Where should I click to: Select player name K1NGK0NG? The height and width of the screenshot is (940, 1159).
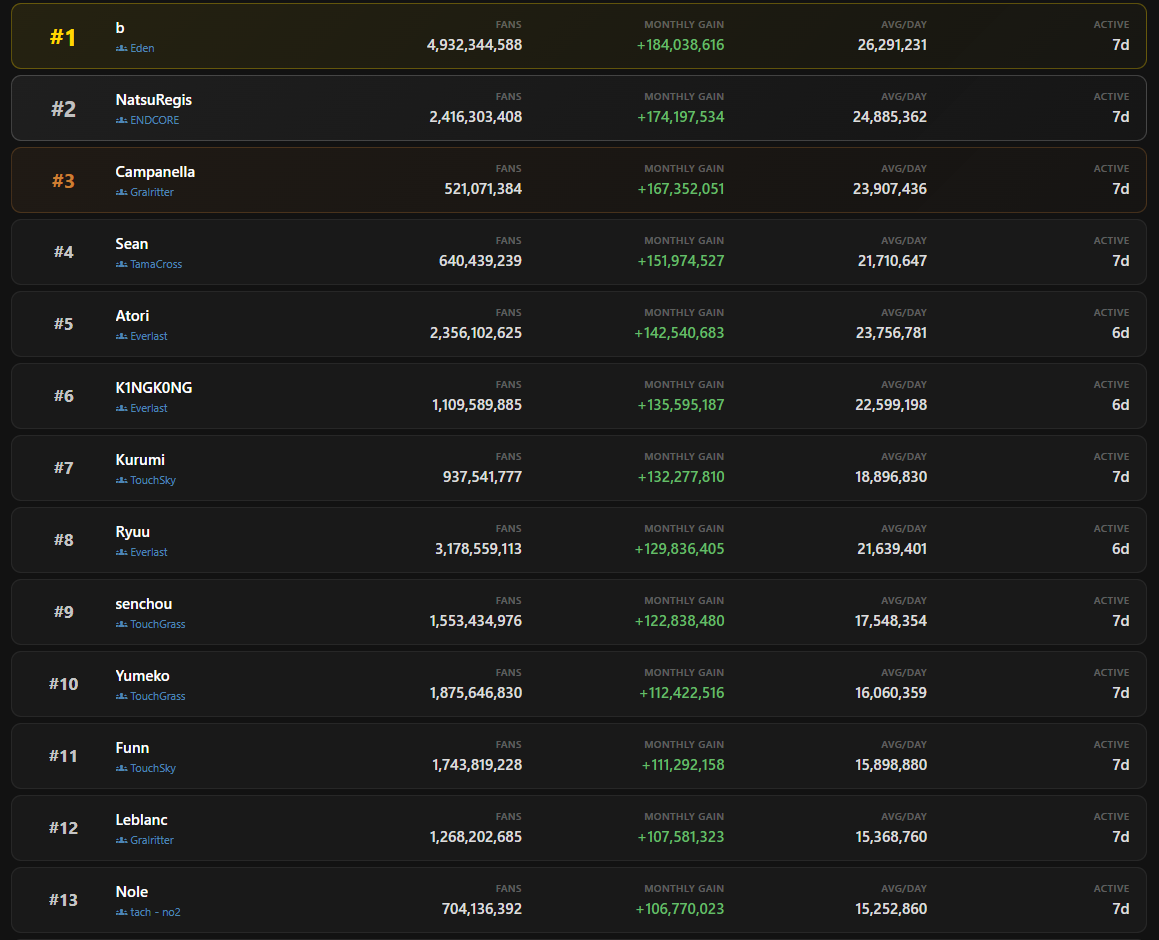[154, 388]
